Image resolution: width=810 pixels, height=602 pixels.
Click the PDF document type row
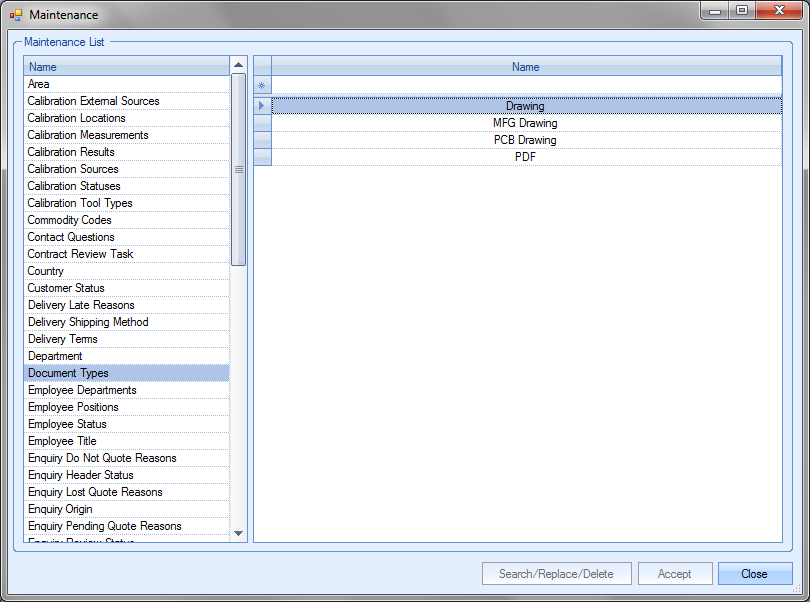coord(525,157)
